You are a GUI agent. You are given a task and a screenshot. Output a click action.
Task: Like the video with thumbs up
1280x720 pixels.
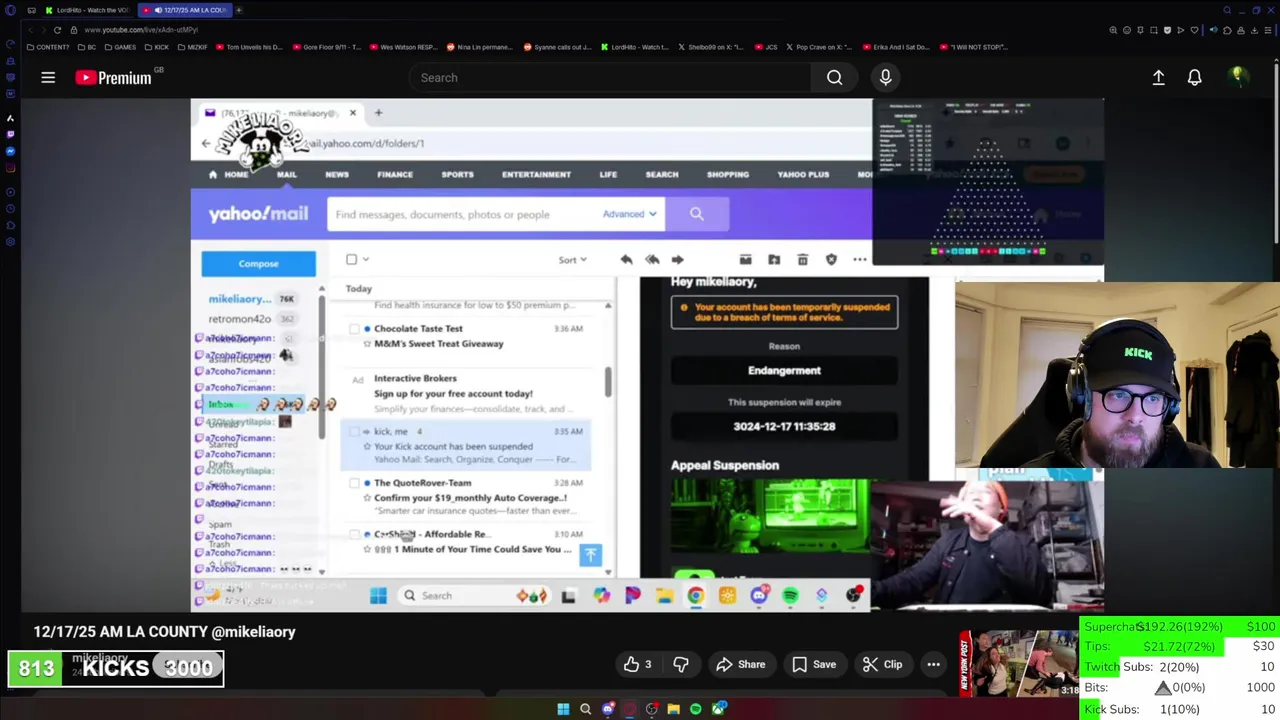[x=638, y=664]
